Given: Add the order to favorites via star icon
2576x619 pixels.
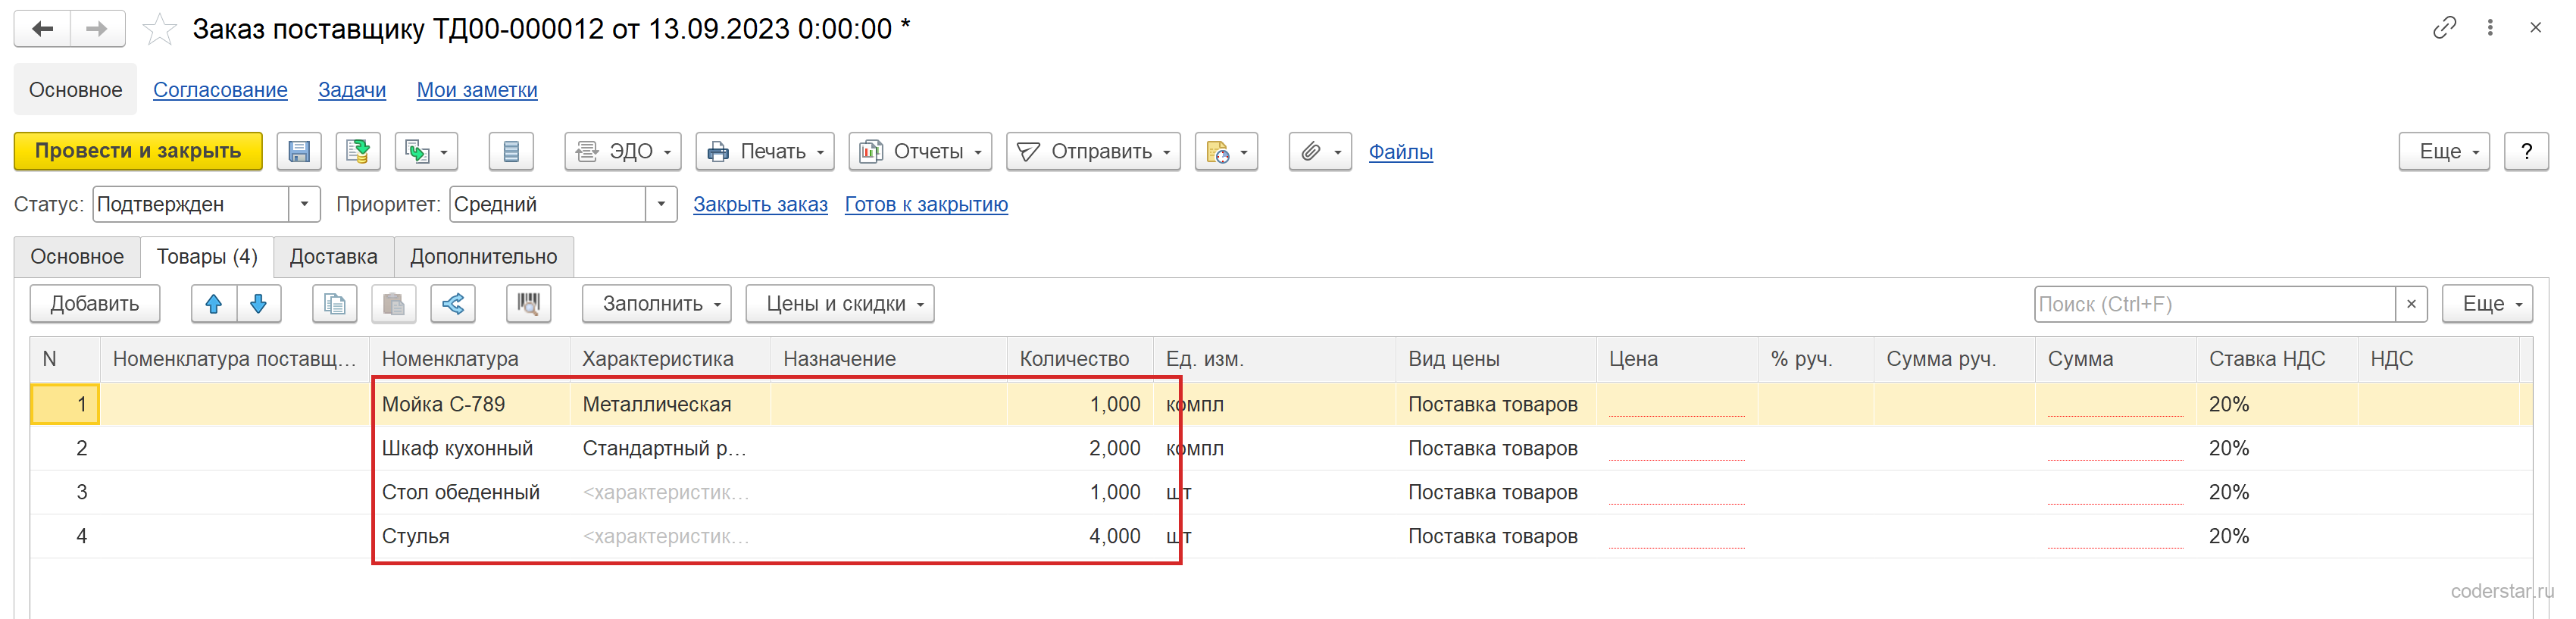Looking at the screenshot, I should click(x=159, y=29).
